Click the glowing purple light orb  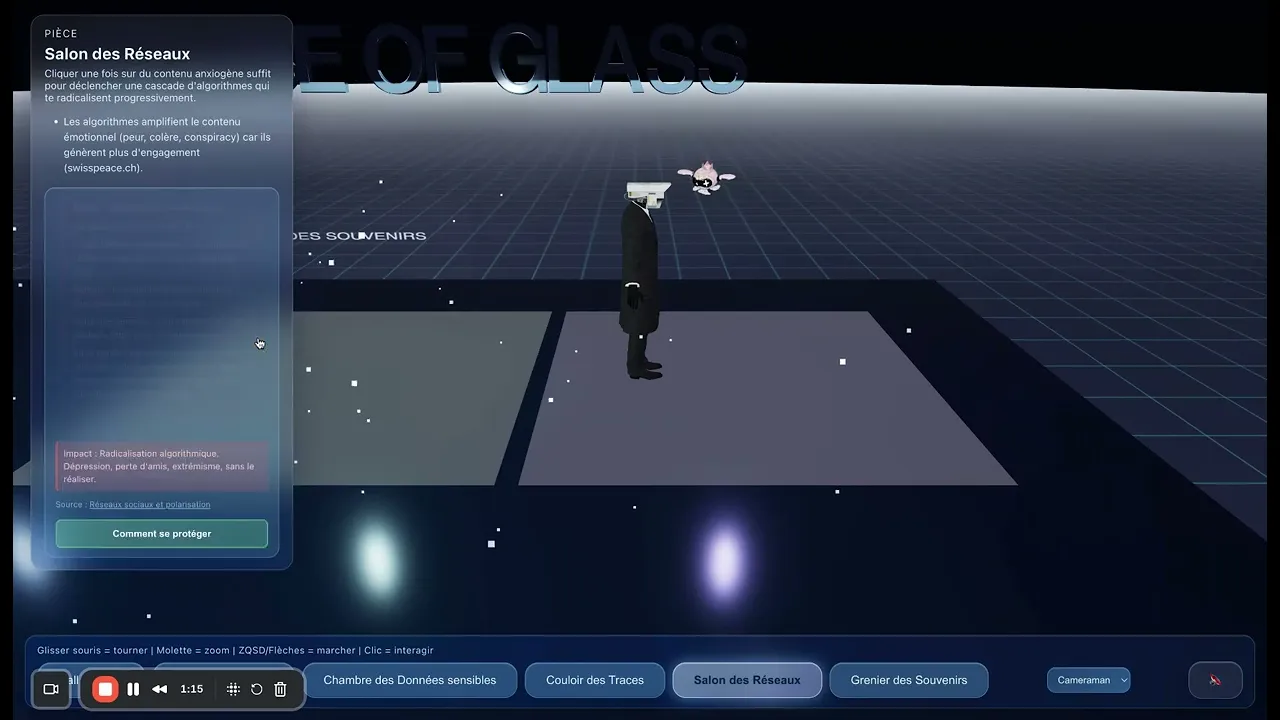coord(726,560)
